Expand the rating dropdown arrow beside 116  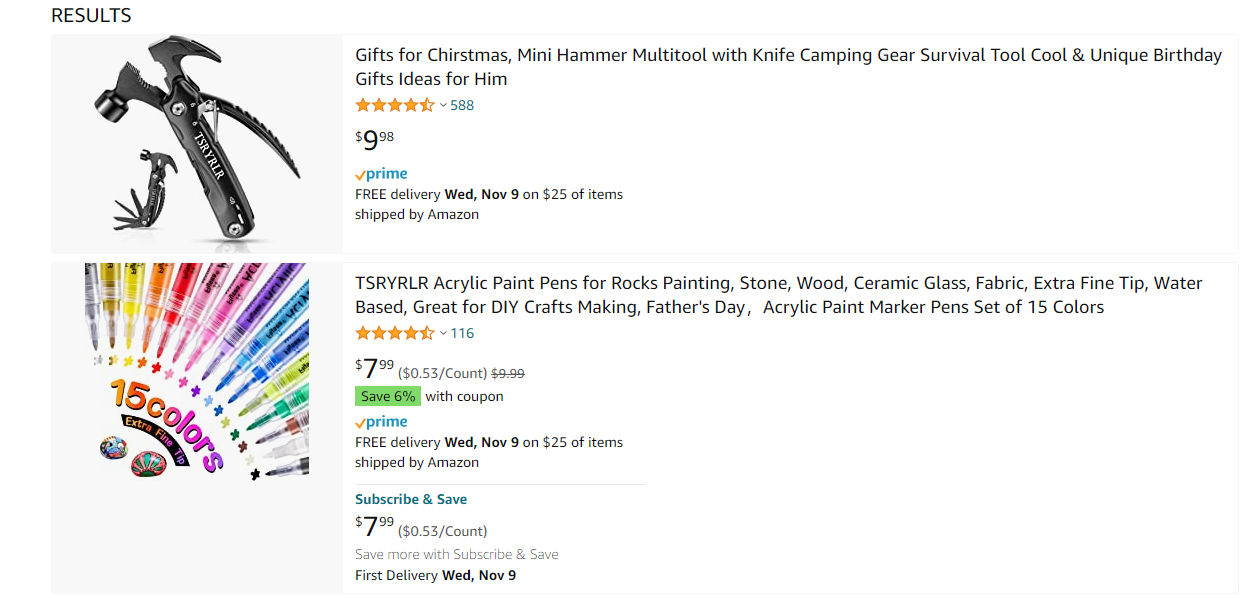point(443,333)
